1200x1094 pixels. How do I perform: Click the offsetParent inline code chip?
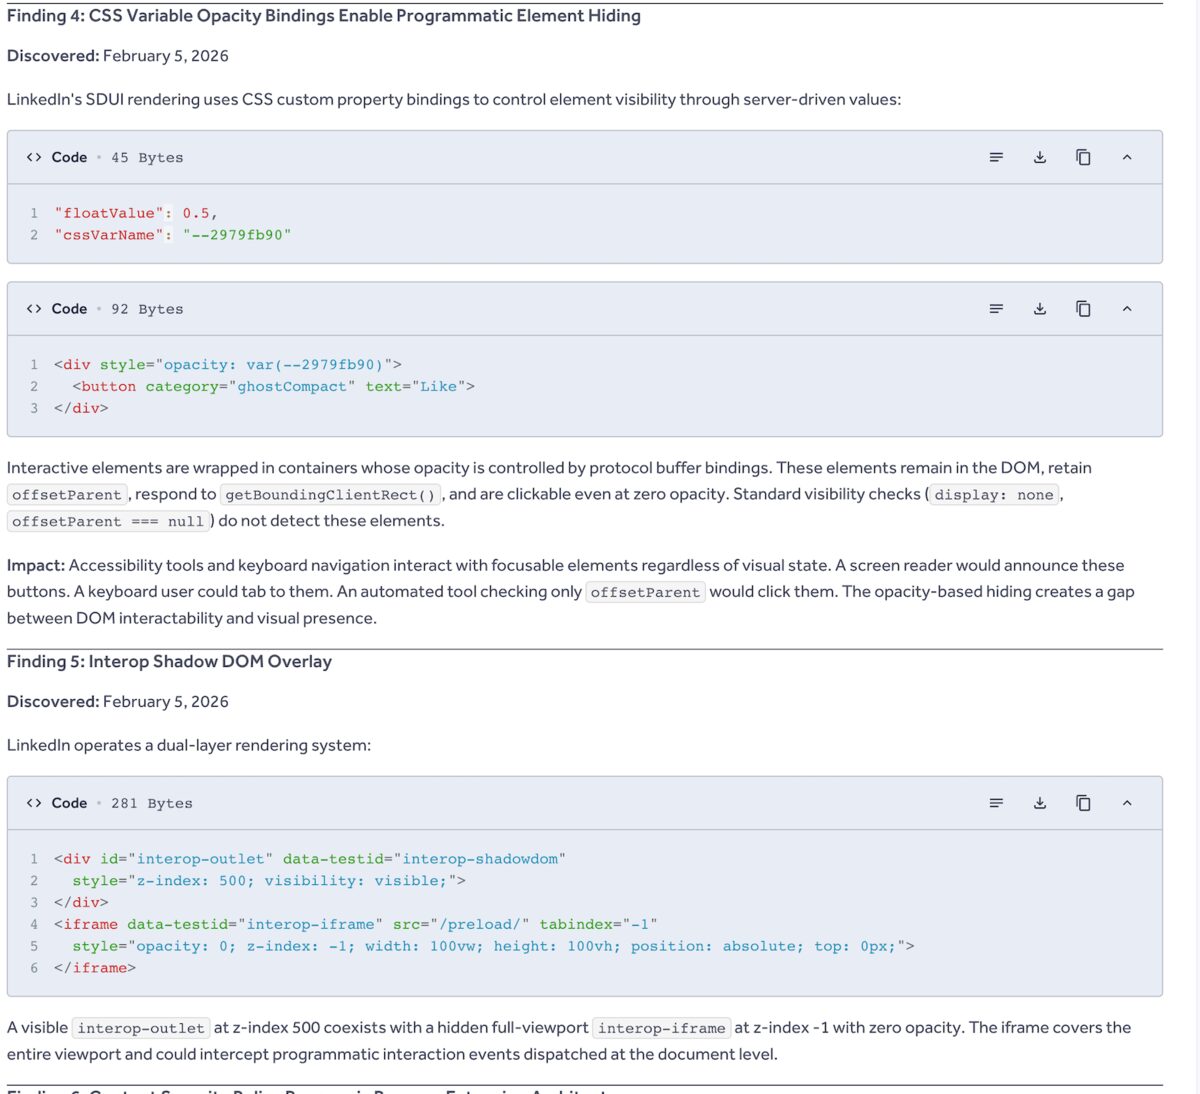tap(67, 494)
